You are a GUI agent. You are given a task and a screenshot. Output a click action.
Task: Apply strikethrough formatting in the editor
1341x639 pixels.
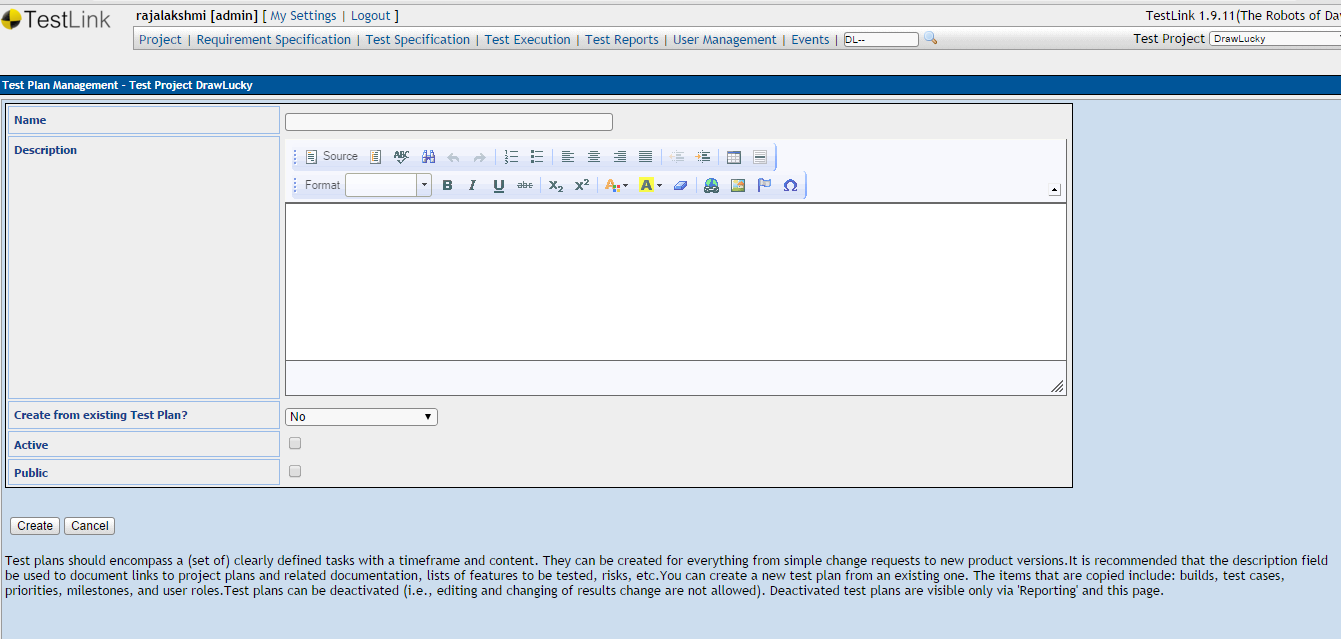(x=524, y=185)
